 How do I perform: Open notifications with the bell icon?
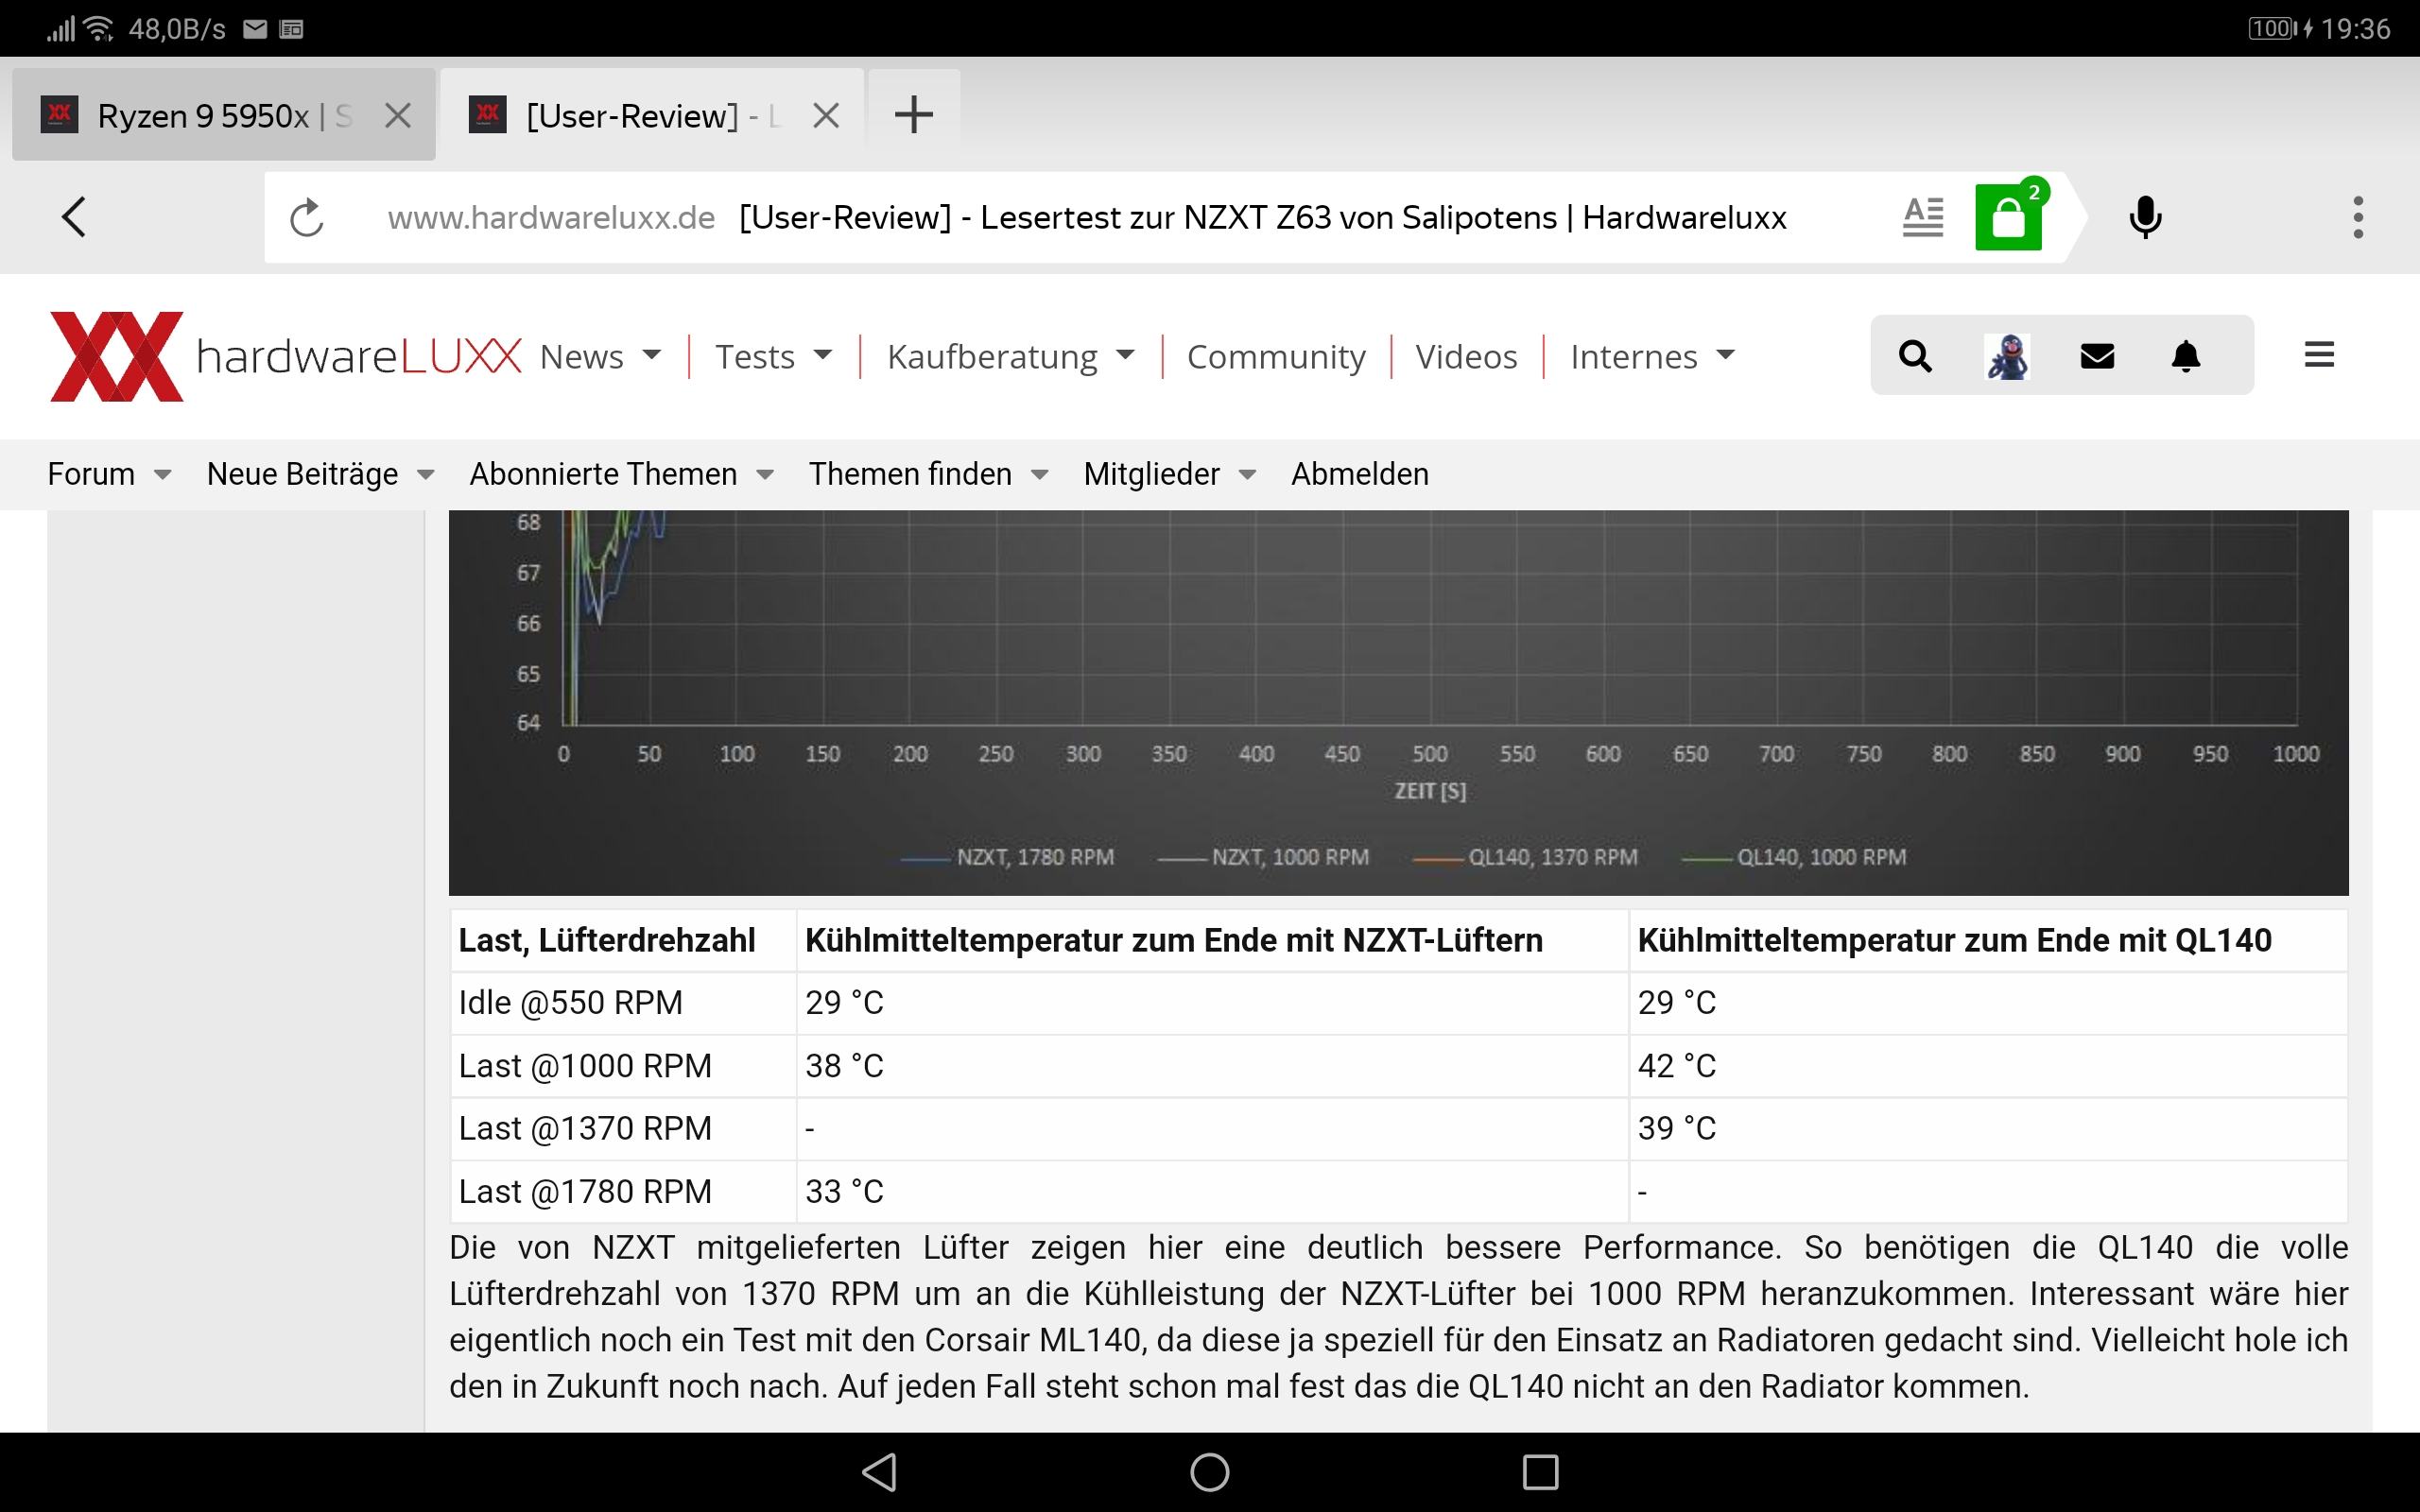pyautogui.click(x=2186, y=355)
